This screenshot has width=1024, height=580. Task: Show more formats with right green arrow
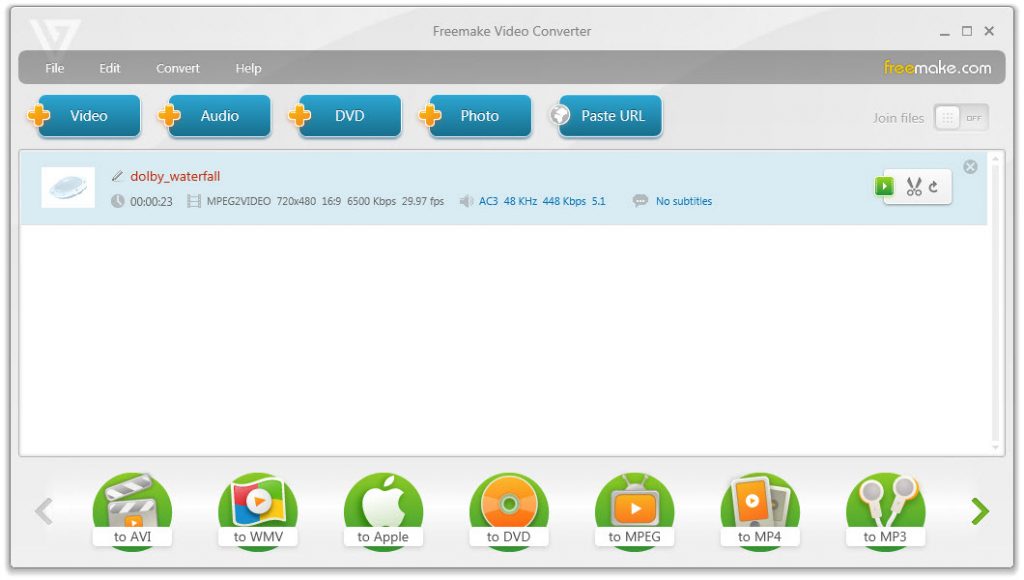point(980,511)
